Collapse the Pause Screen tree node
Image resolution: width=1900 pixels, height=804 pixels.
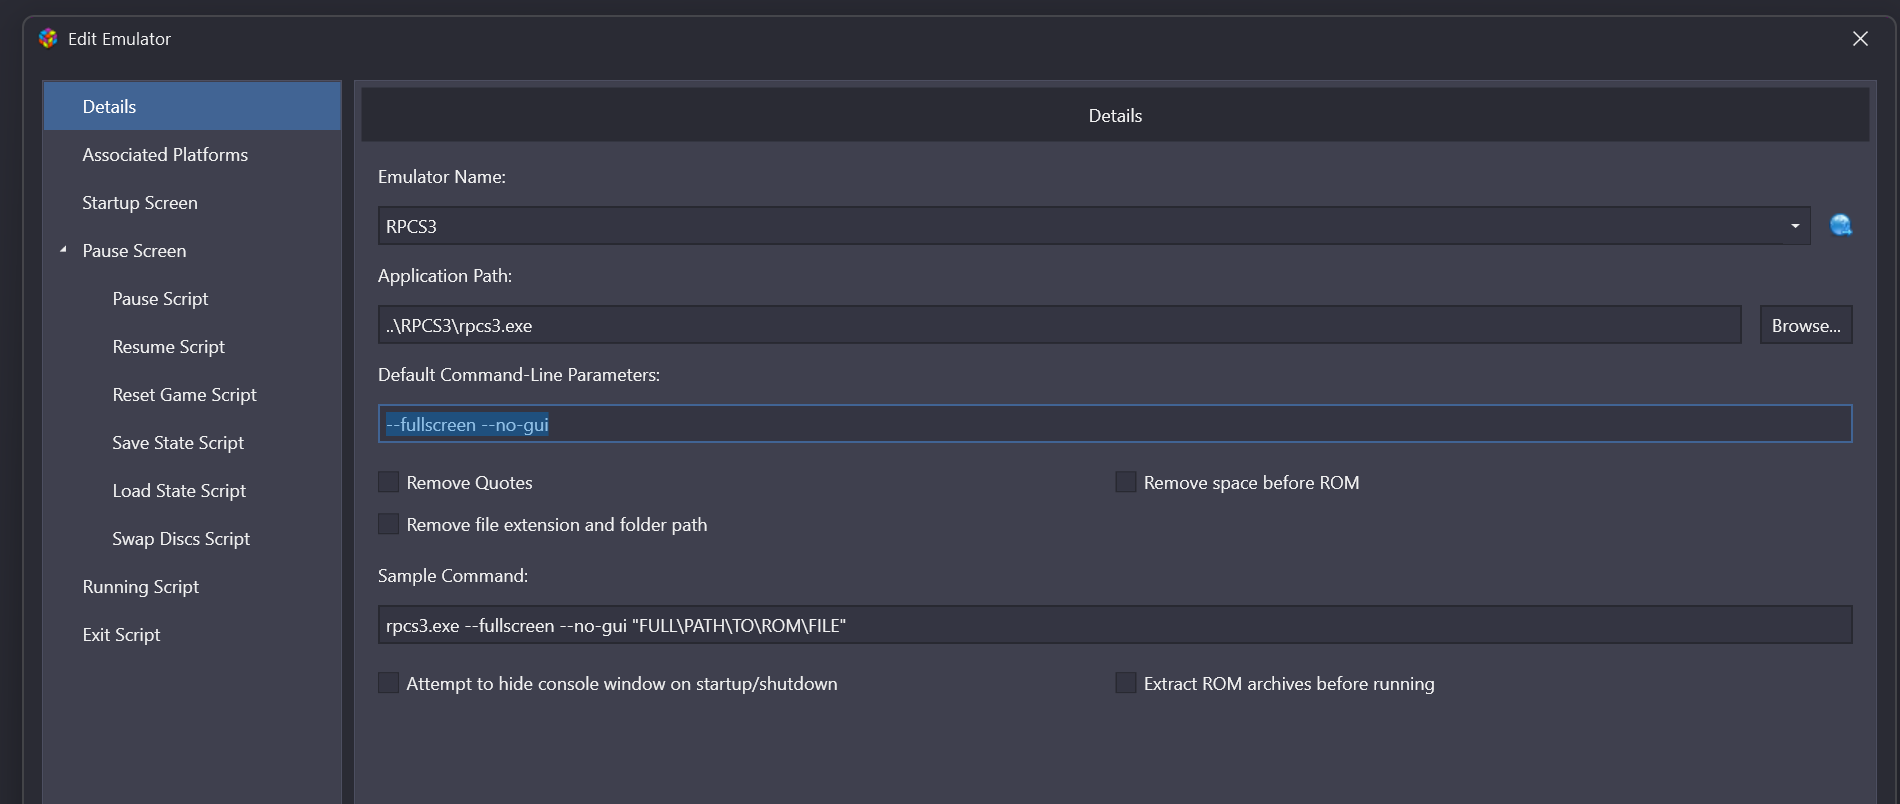(x=63, y=250)
